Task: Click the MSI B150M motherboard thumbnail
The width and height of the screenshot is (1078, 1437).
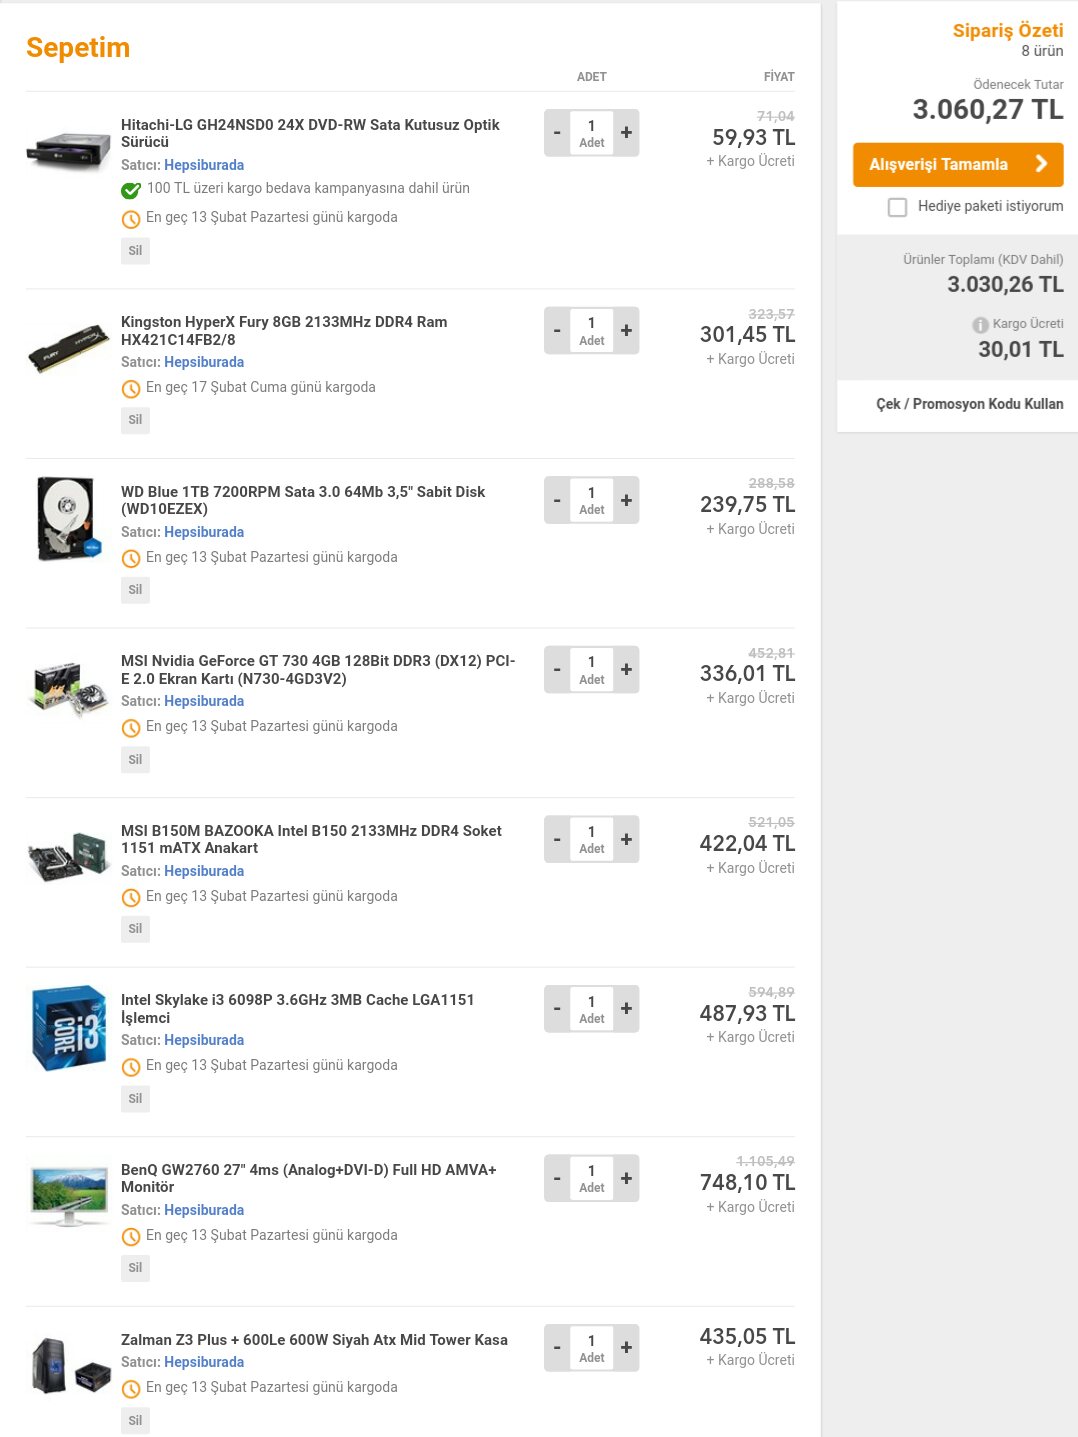Action: click(68, 857)
